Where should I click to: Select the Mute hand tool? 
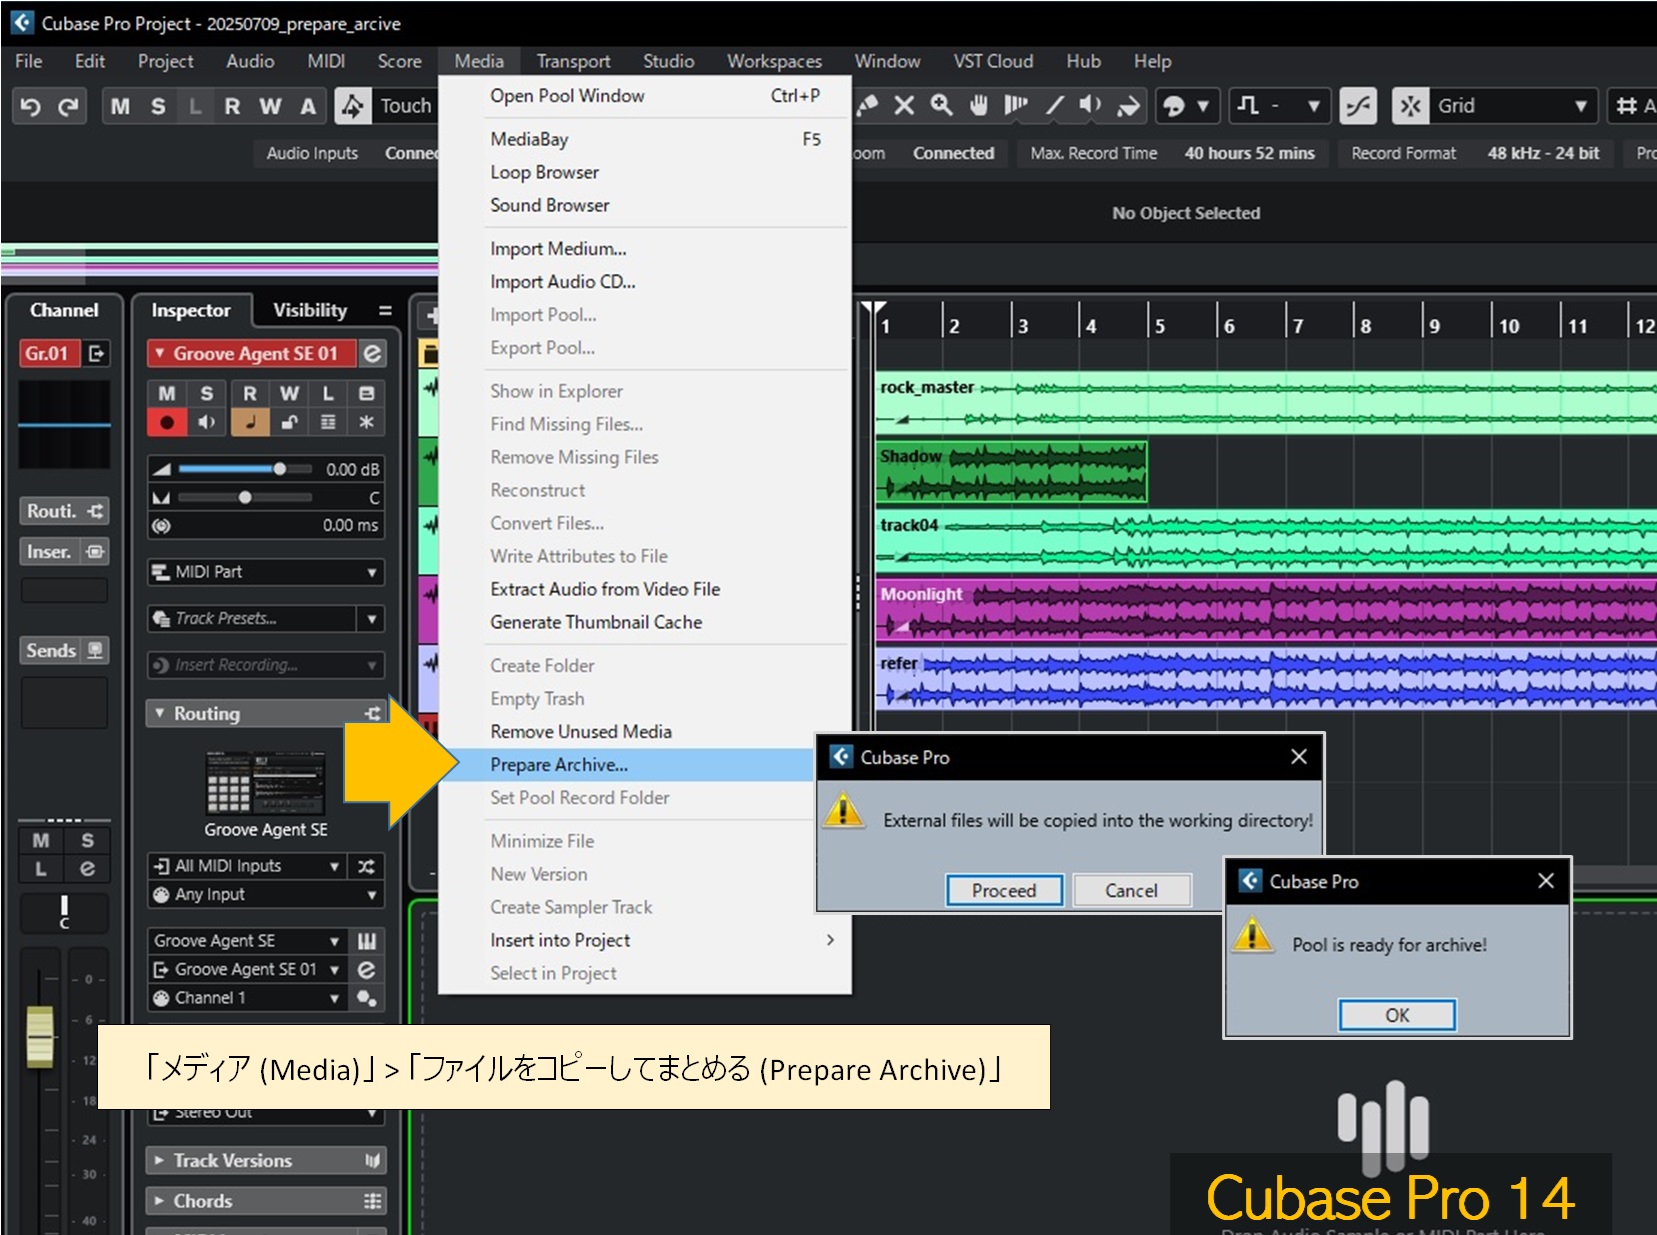point(979,105)
